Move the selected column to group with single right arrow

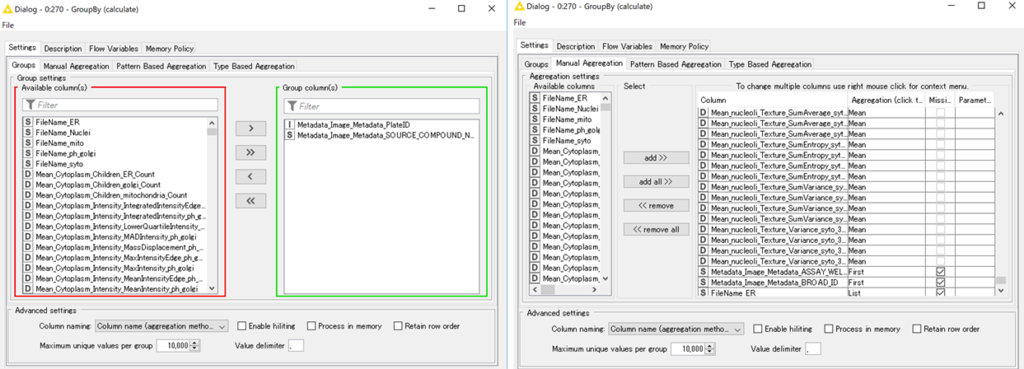click(x=250, y=129)
